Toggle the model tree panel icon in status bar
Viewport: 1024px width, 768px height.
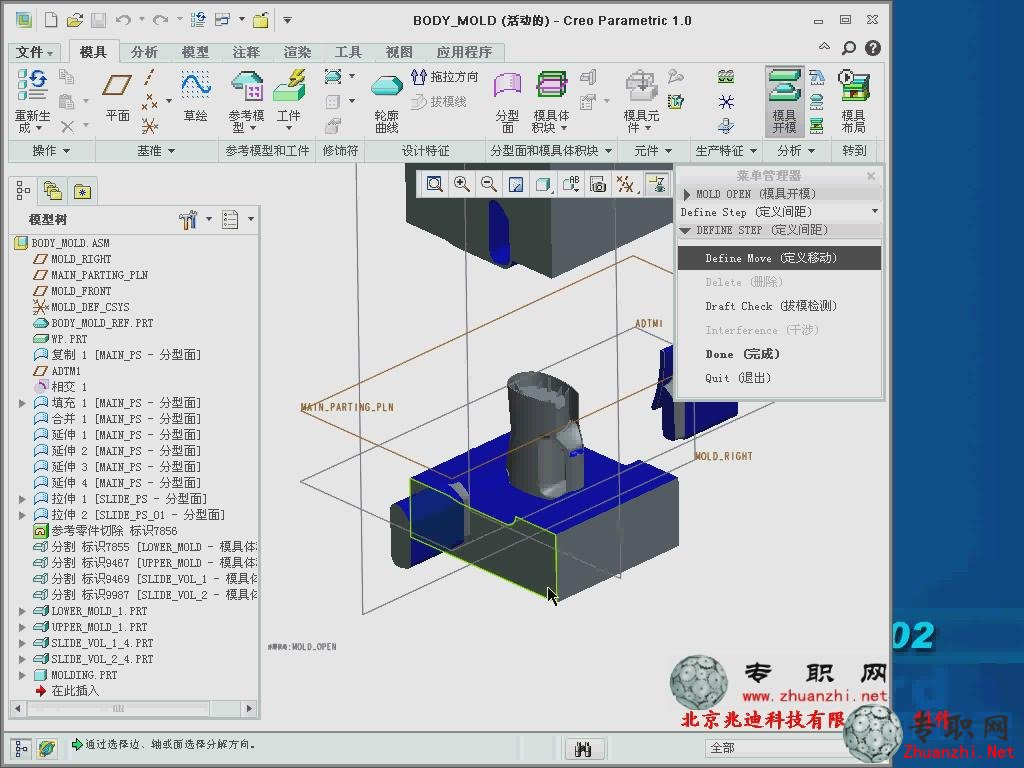coord(21,748)
